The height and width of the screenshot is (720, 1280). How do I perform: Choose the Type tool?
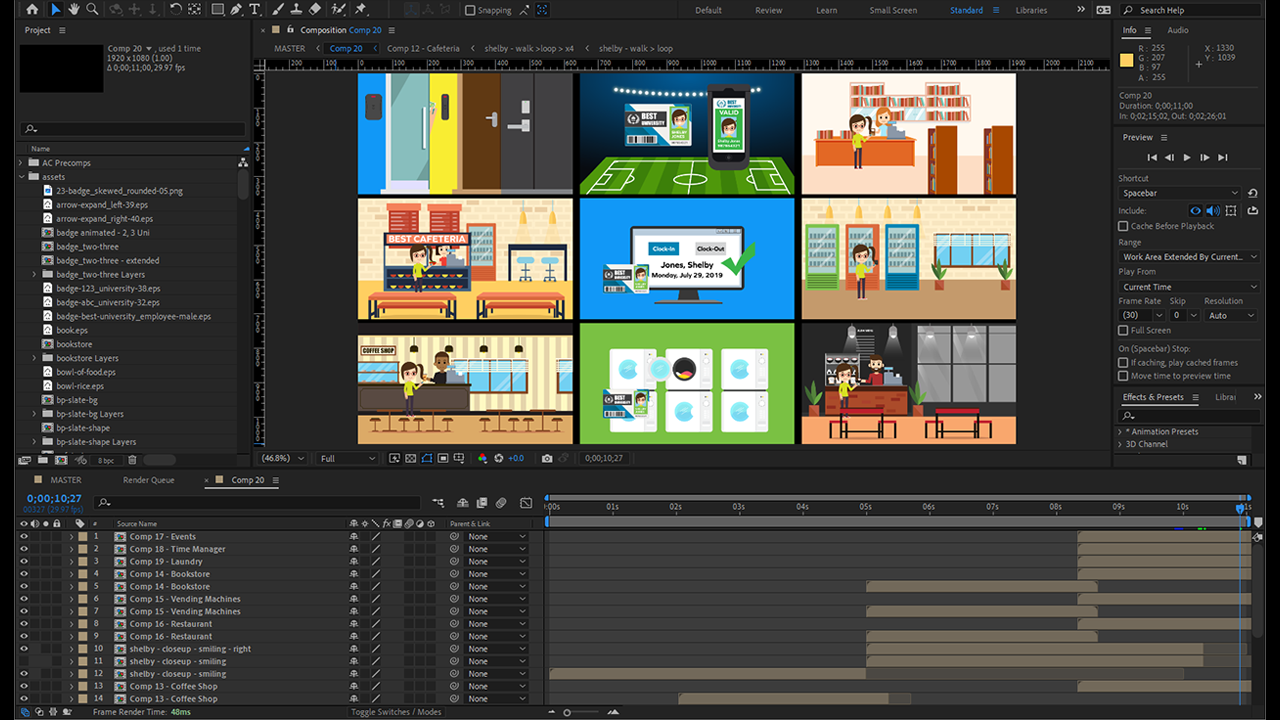tap(255, 9)
